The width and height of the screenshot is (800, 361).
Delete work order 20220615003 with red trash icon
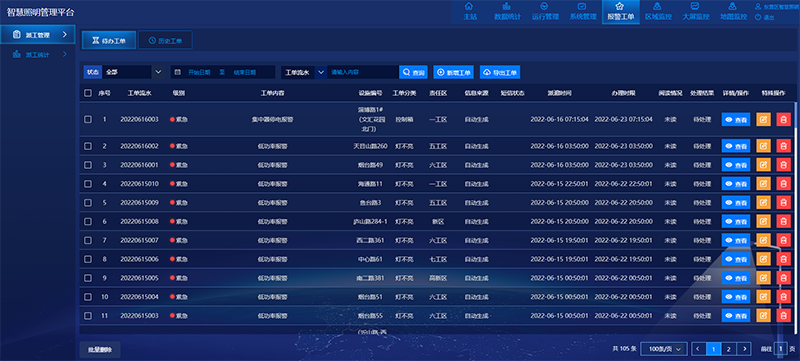click(783, 316)
